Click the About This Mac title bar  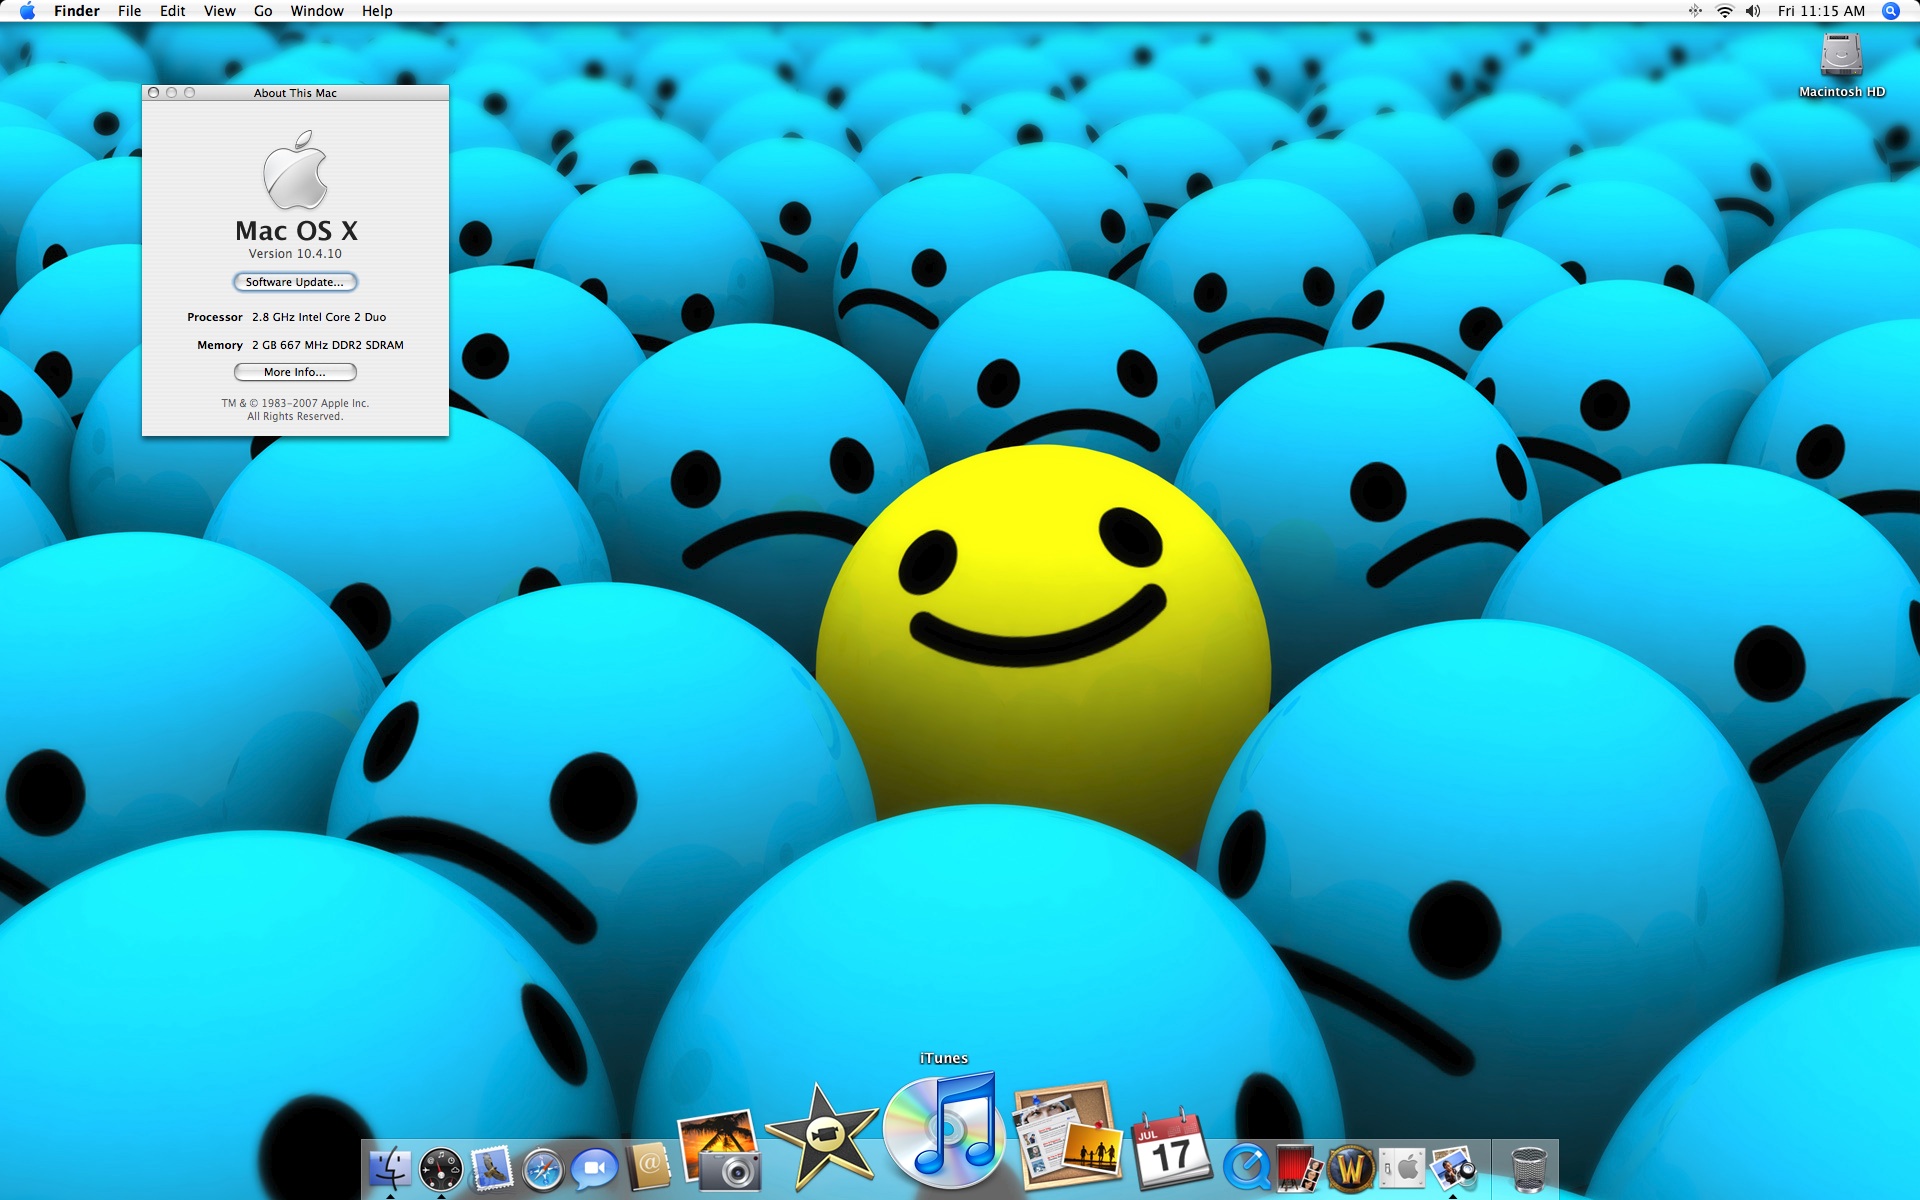[x=295, y=93]
